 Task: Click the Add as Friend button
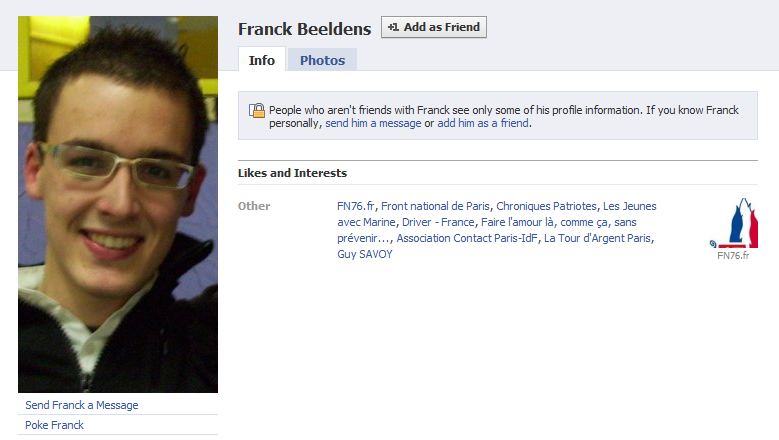434,27
